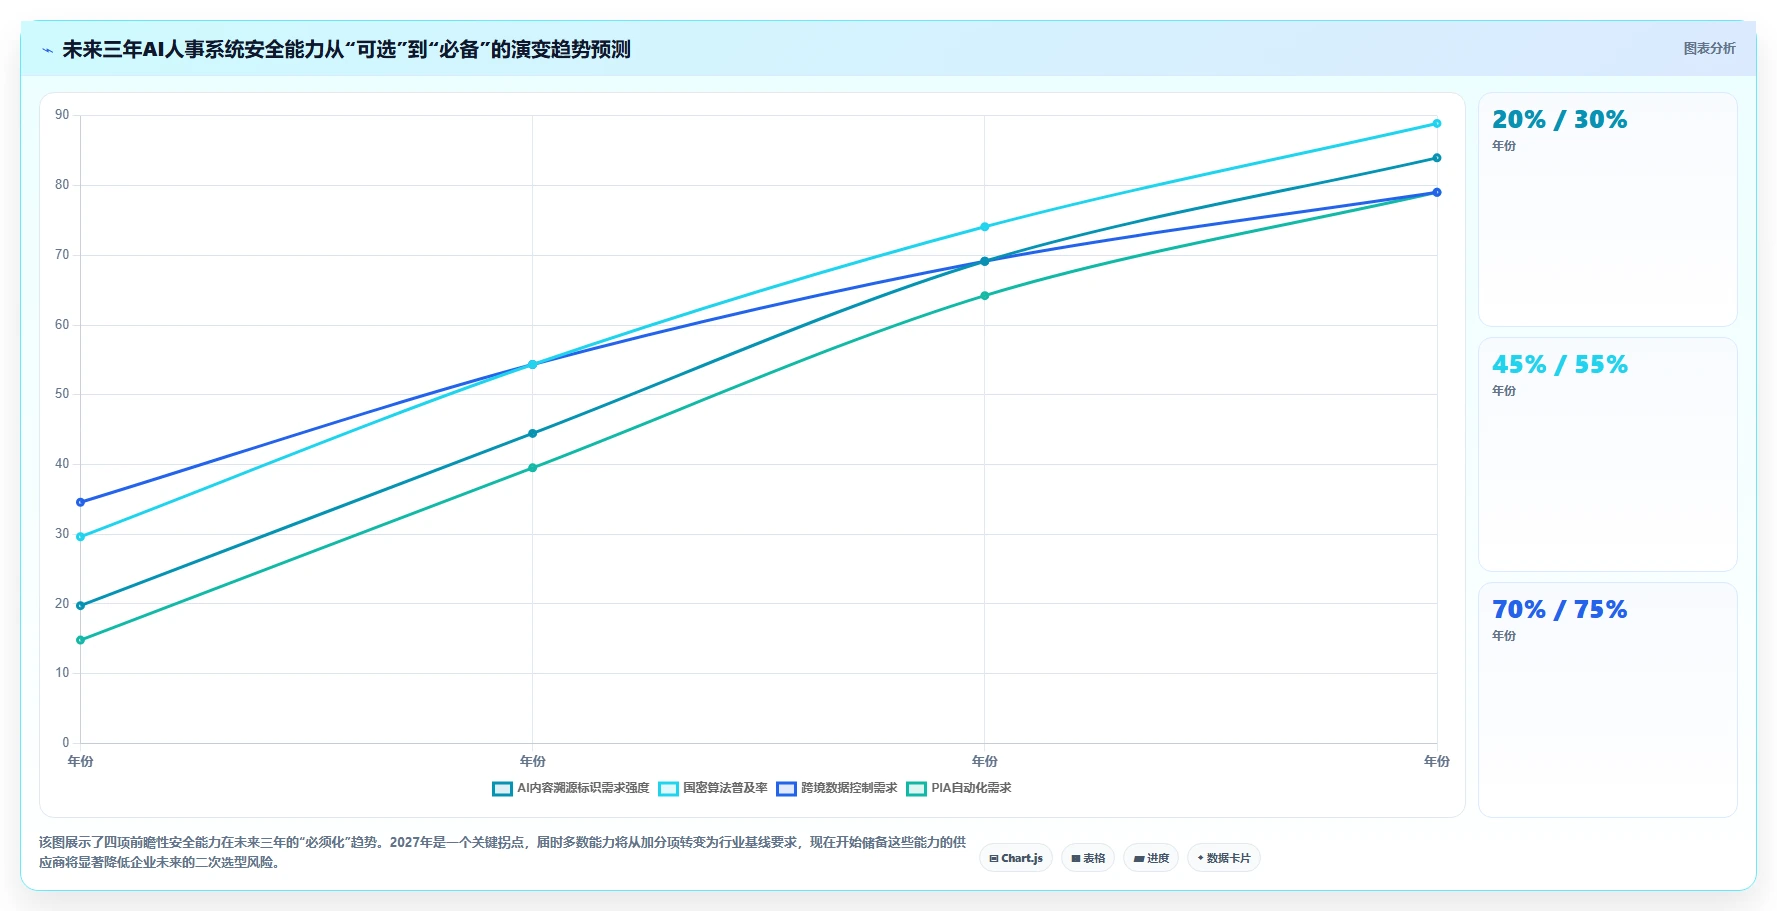
Task: Click the y-axis label 90
Action: point(62,115)
